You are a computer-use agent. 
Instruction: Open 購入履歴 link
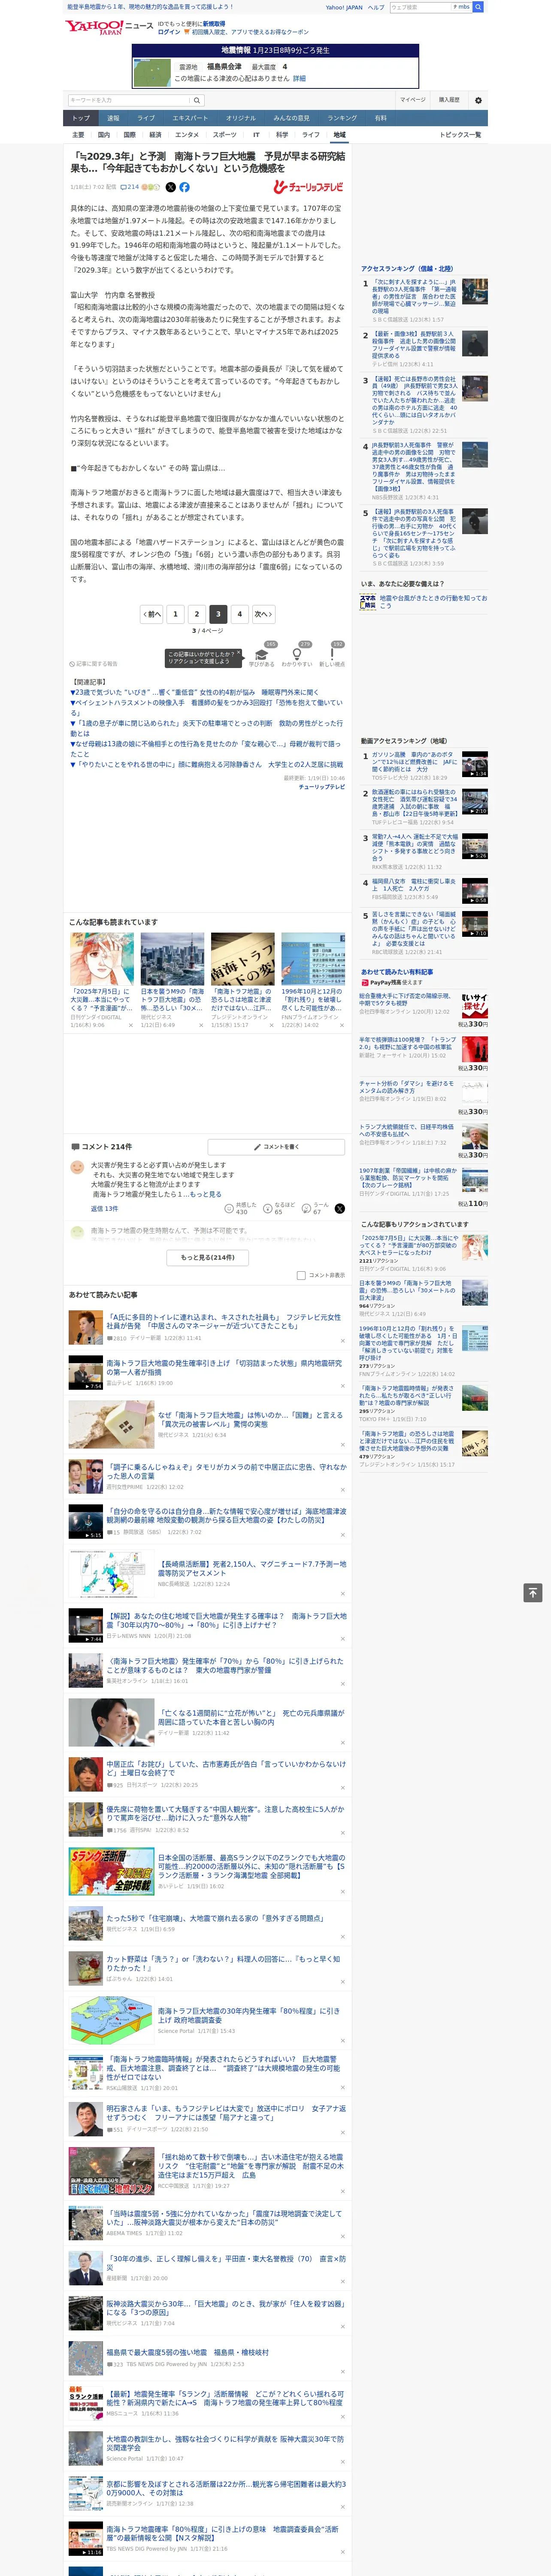[449, 100]
